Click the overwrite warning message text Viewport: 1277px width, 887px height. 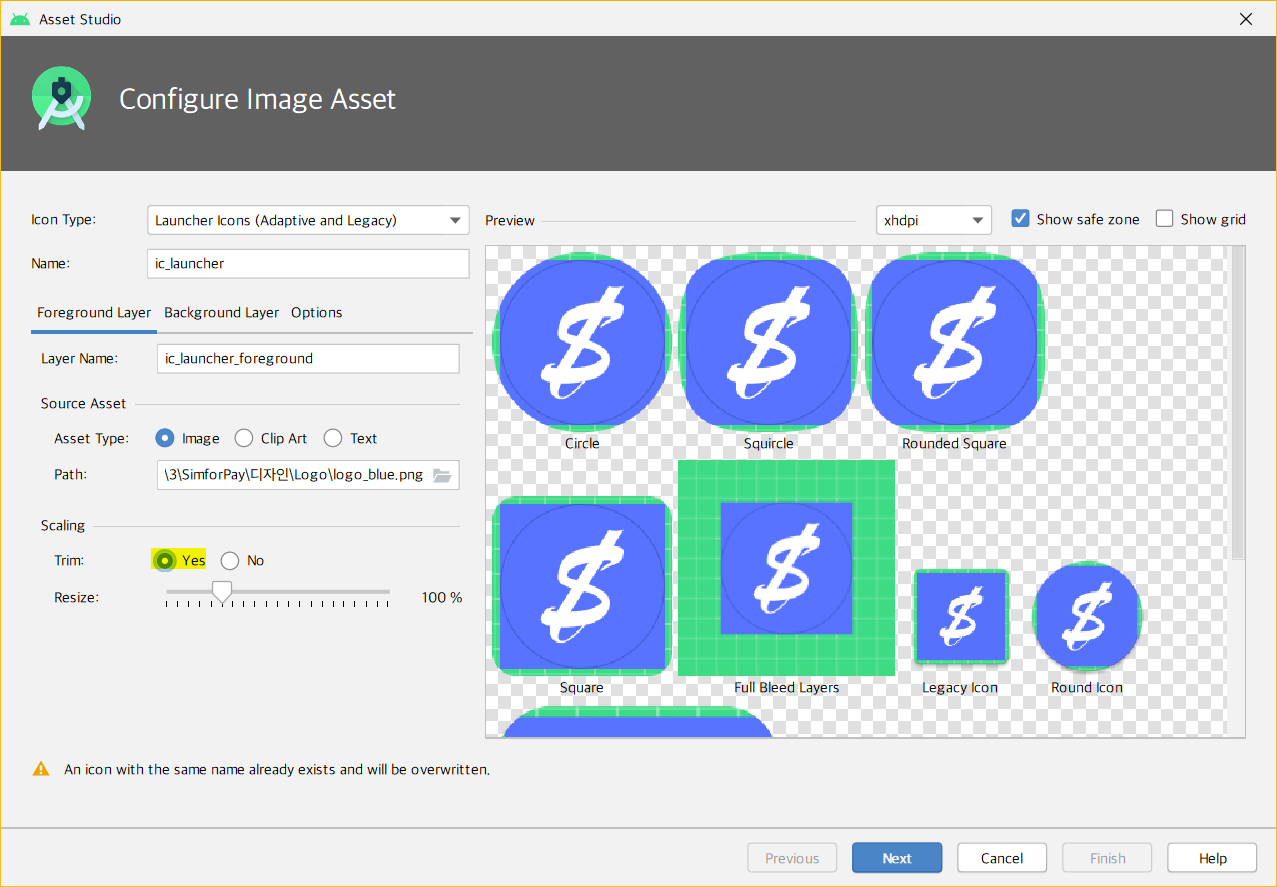coord(277,770)
